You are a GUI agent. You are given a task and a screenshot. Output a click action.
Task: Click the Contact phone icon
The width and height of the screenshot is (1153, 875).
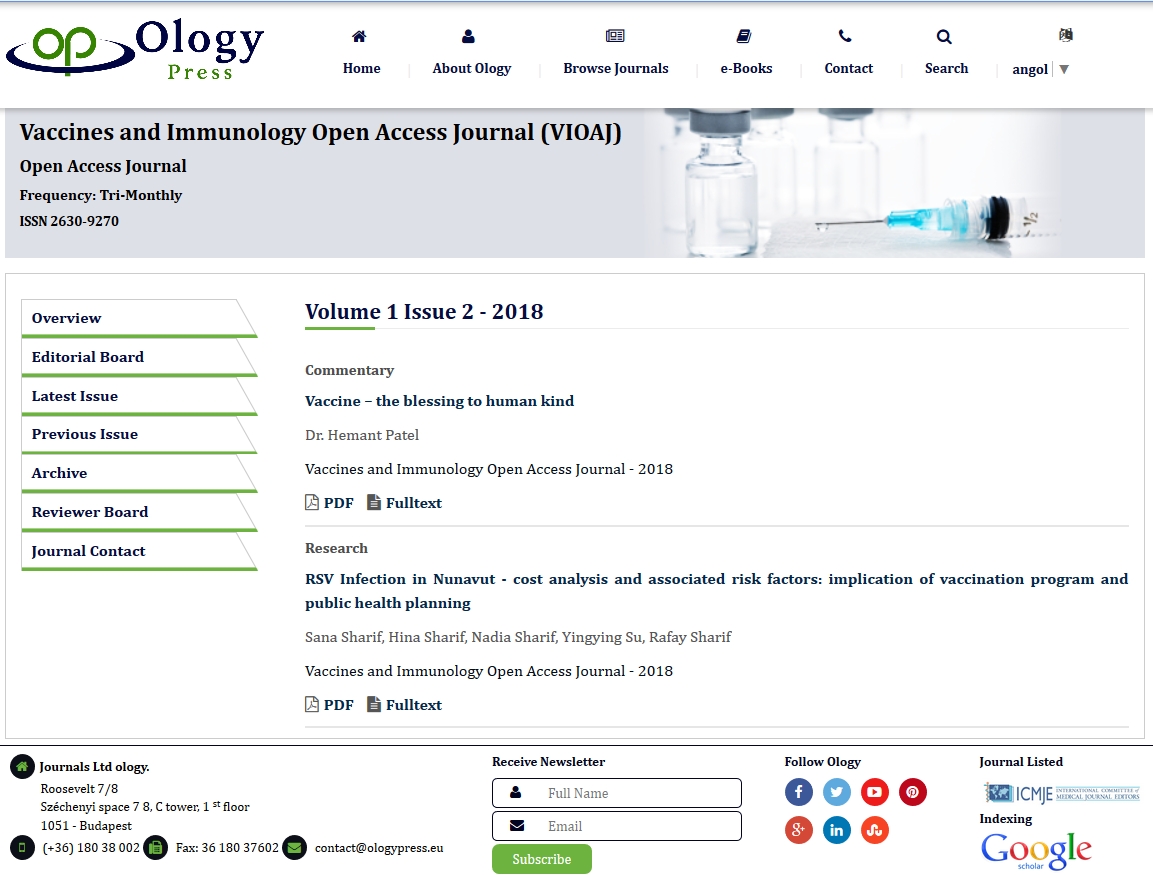(x=846, y=36)
